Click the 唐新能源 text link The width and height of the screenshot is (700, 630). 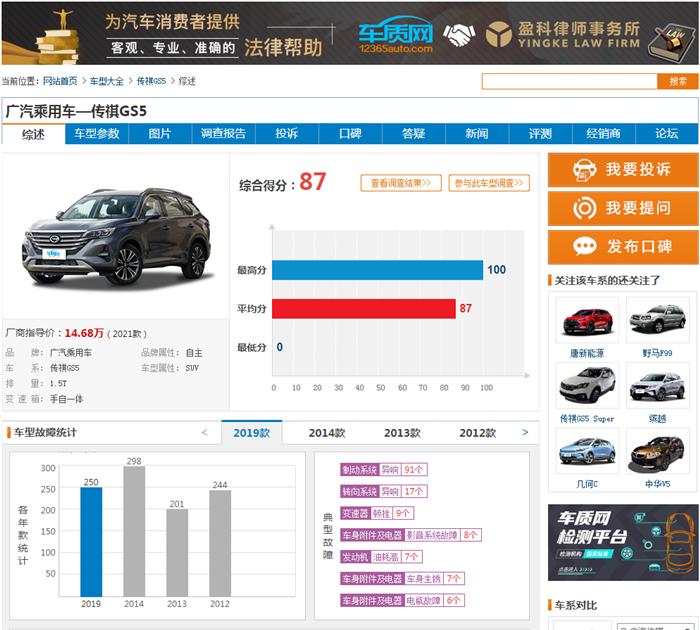pos(587,353)
